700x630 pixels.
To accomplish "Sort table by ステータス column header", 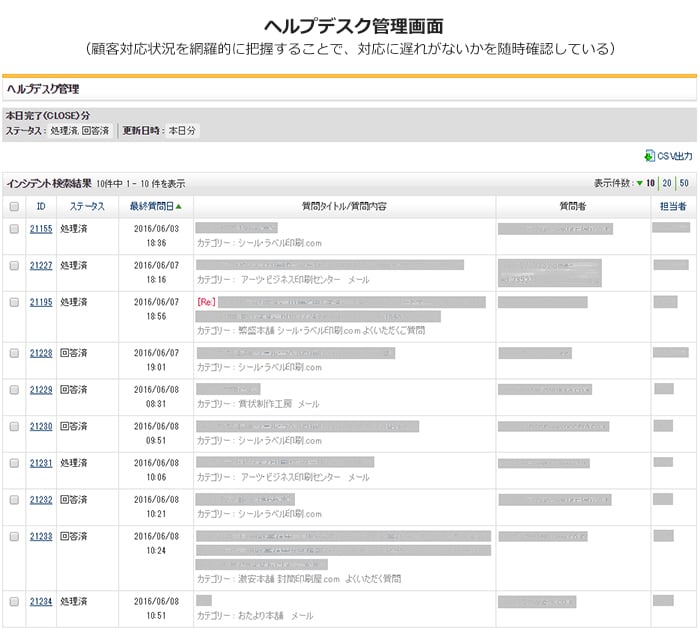I will [x=87, y=206].
